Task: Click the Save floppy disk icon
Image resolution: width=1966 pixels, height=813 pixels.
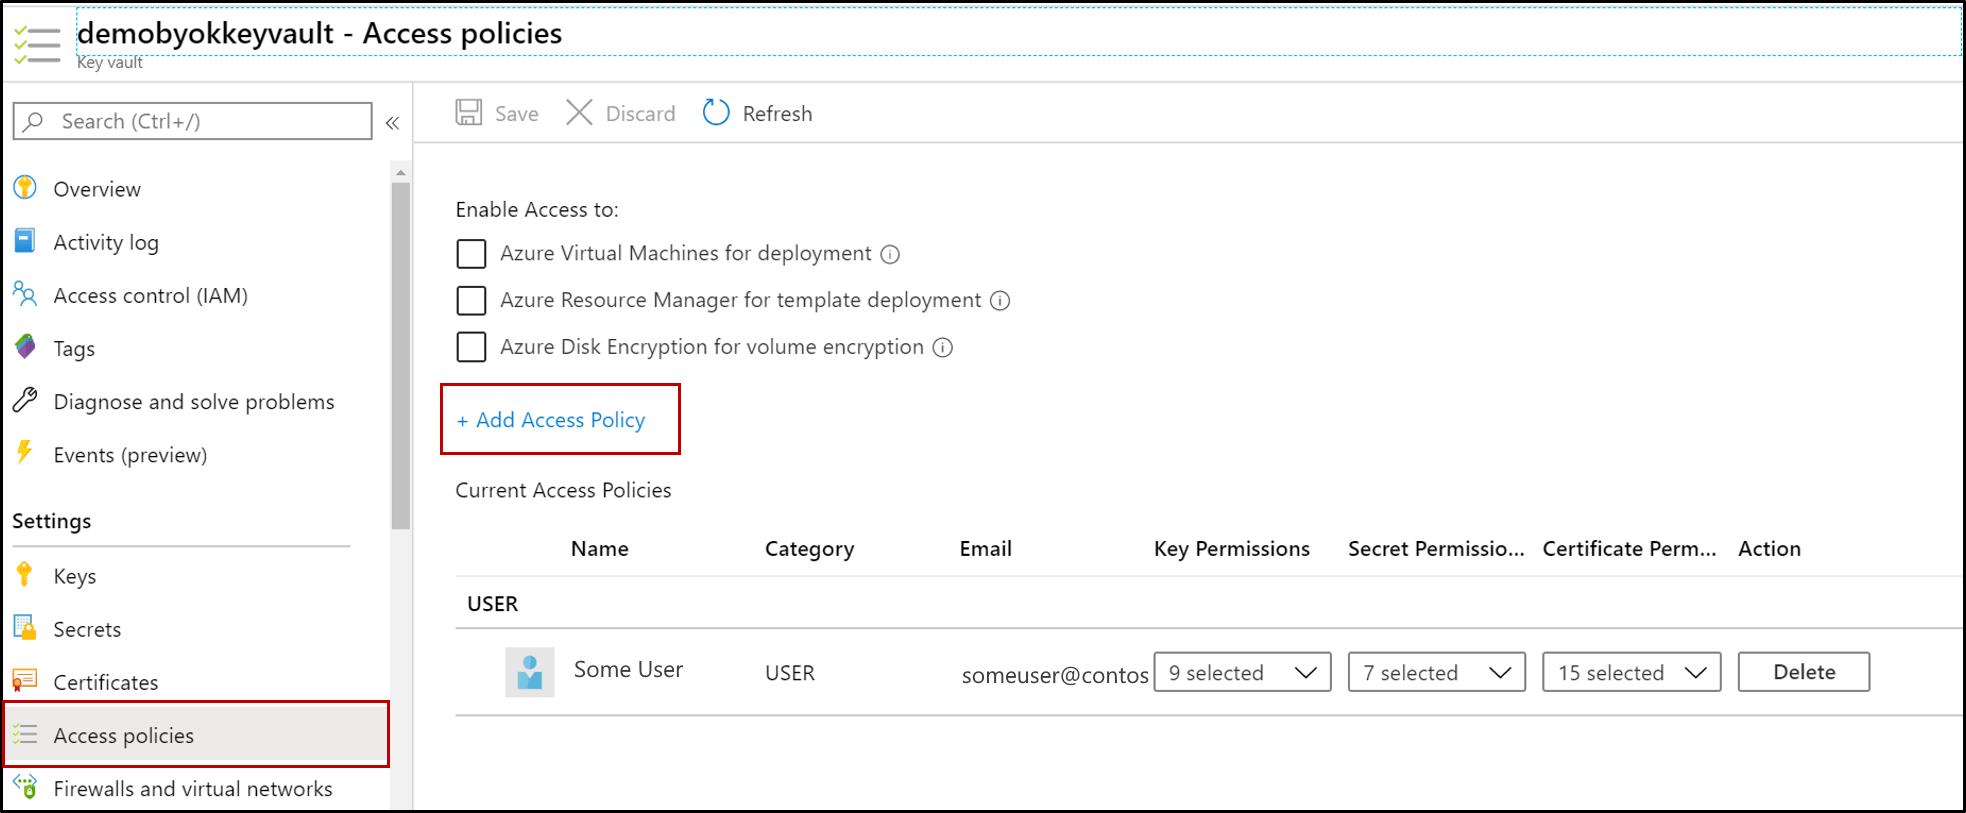Action: click(469, 112)
